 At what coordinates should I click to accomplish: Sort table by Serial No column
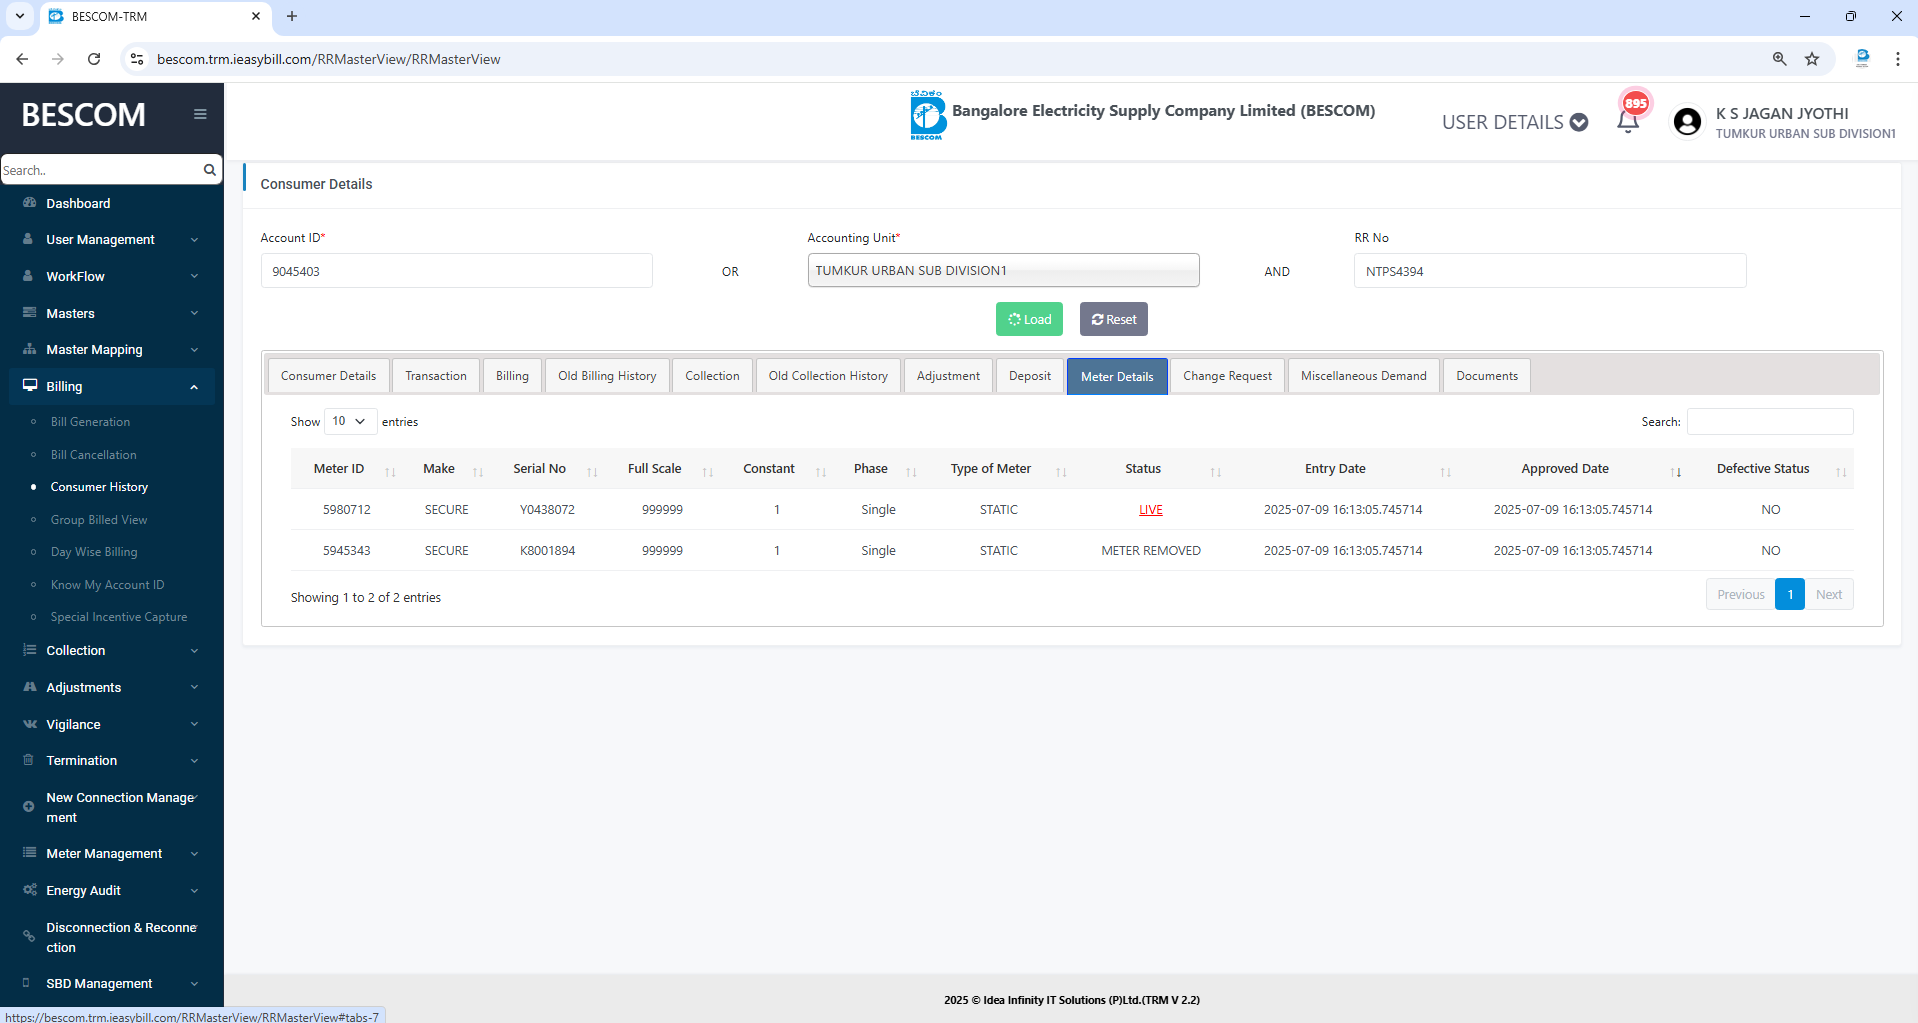[539, 469]
